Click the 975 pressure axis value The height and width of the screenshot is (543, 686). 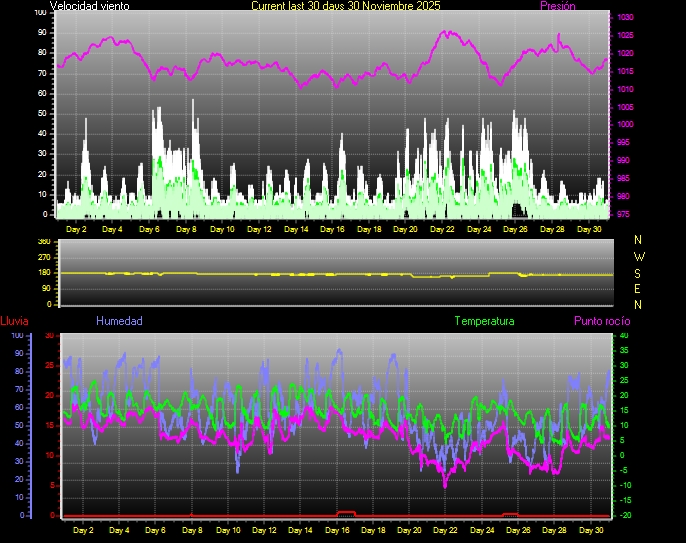click(624, 214)
